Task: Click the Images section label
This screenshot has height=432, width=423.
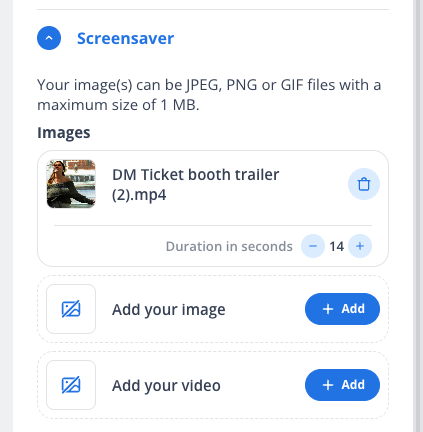Action: [x=64, y=133]
